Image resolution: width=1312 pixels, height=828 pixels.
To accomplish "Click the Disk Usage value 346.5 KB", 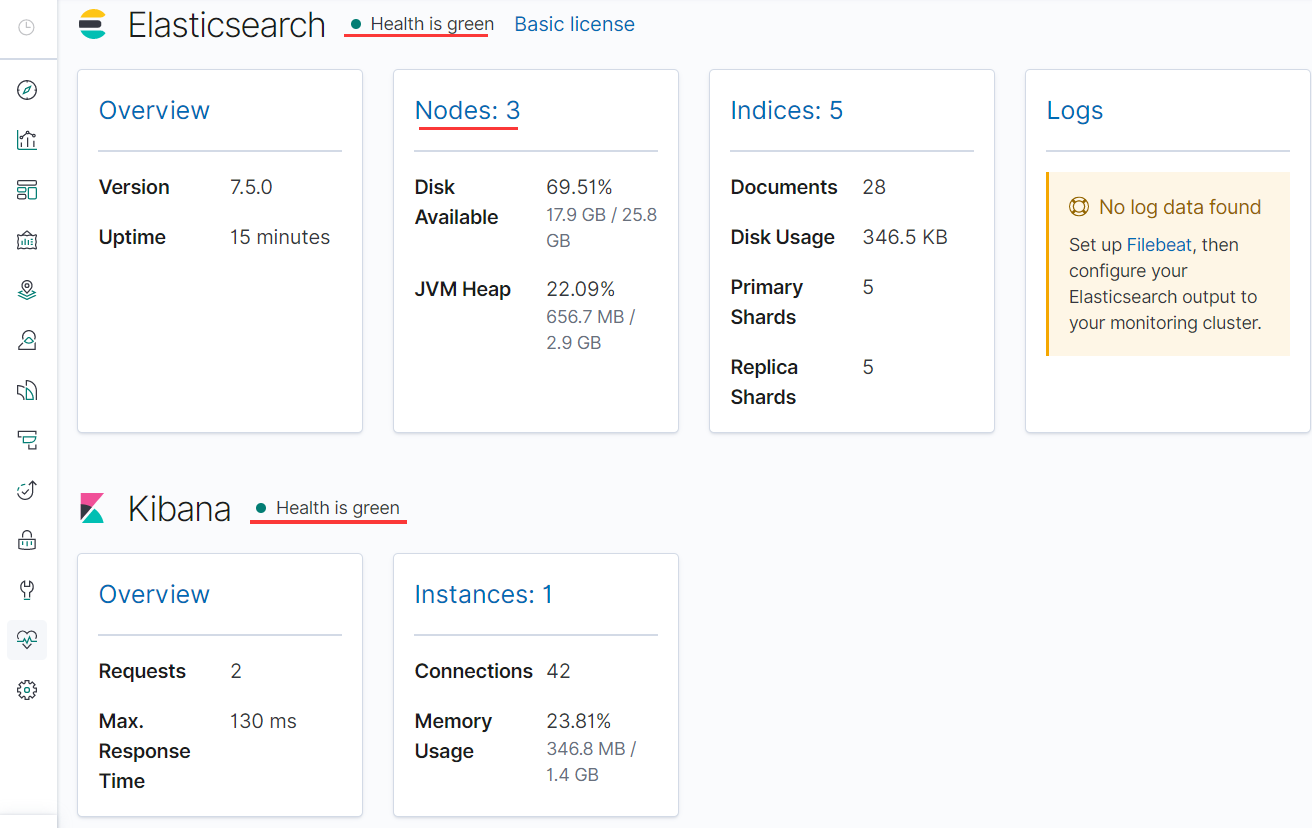I will point(905,237).
